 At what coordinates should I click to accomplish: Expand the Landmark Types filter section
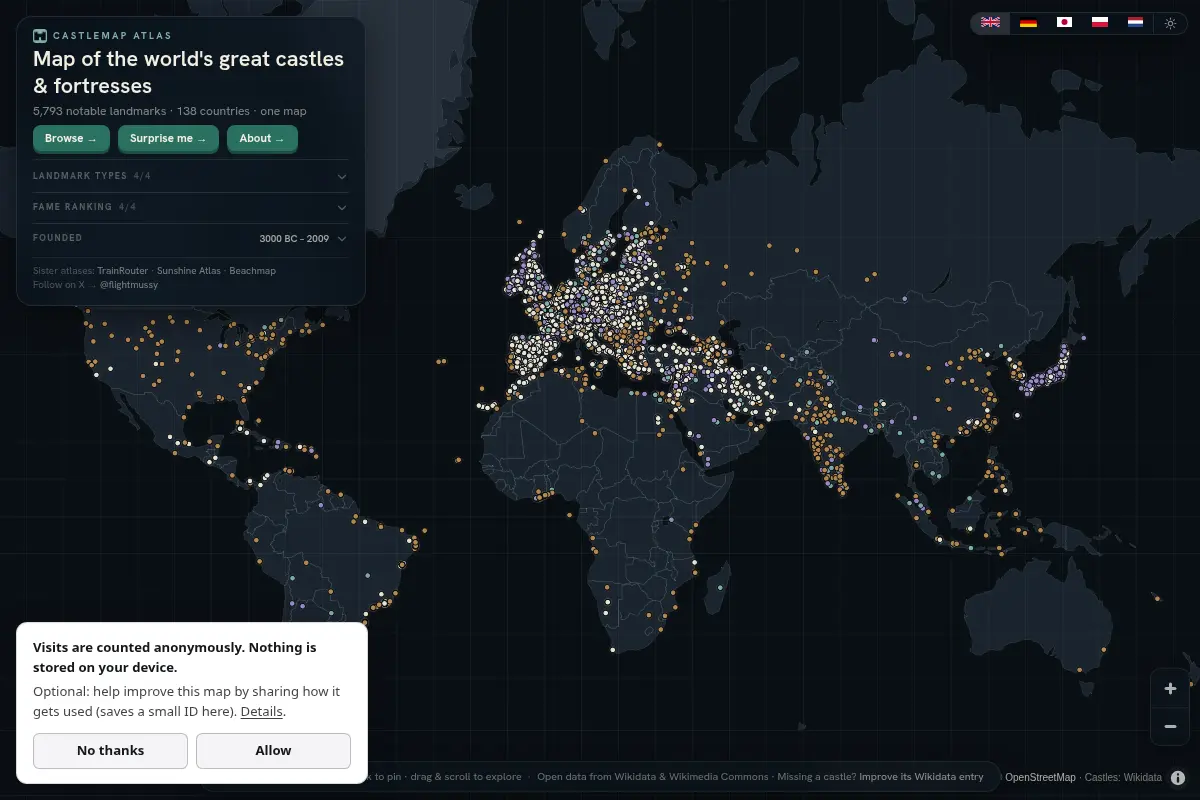(191, 176)
